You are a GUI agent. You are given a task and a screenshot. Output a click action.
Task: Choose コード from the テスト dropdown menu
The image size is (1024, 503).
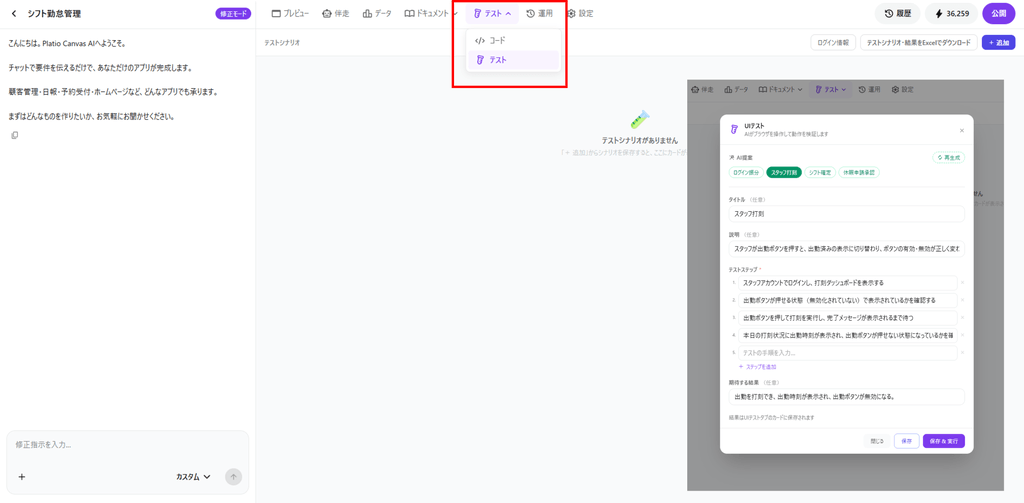[513, 41]
